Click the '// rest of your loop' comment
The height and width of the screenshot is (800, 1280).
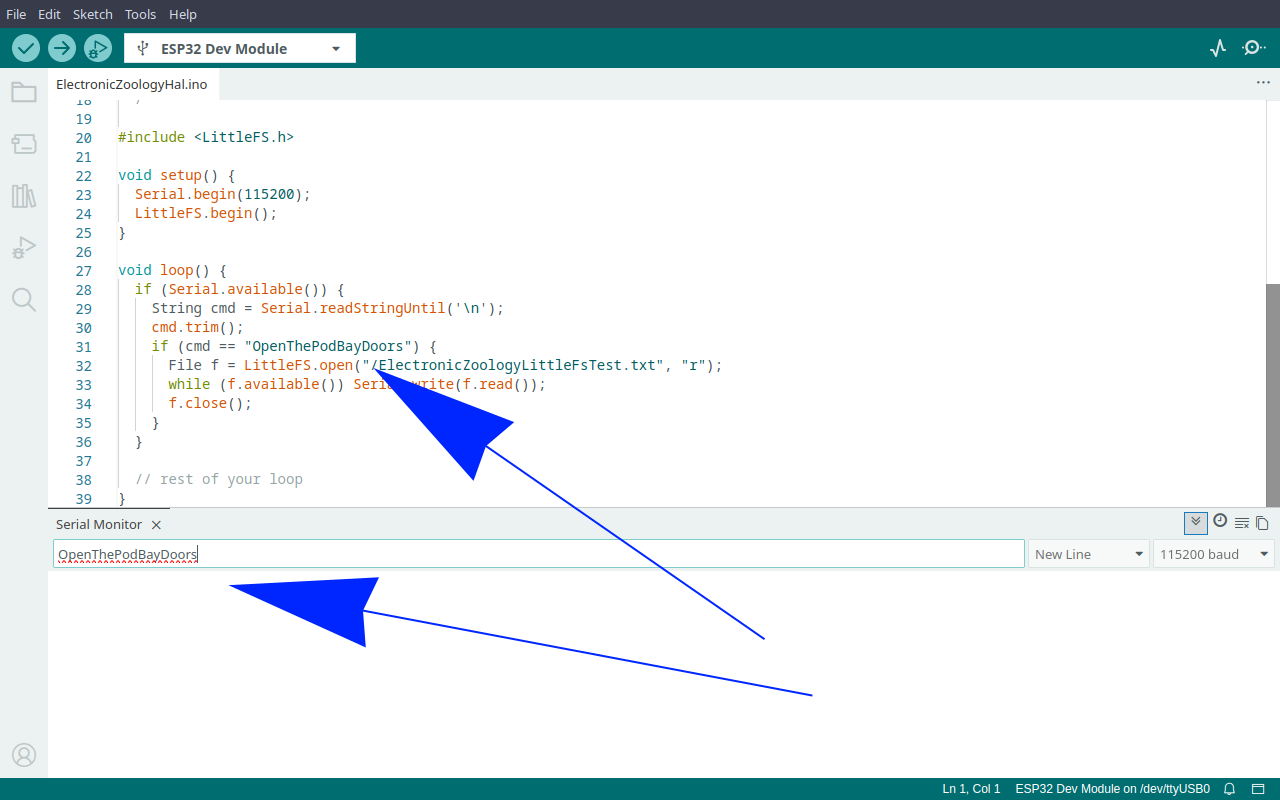point(219,480)
